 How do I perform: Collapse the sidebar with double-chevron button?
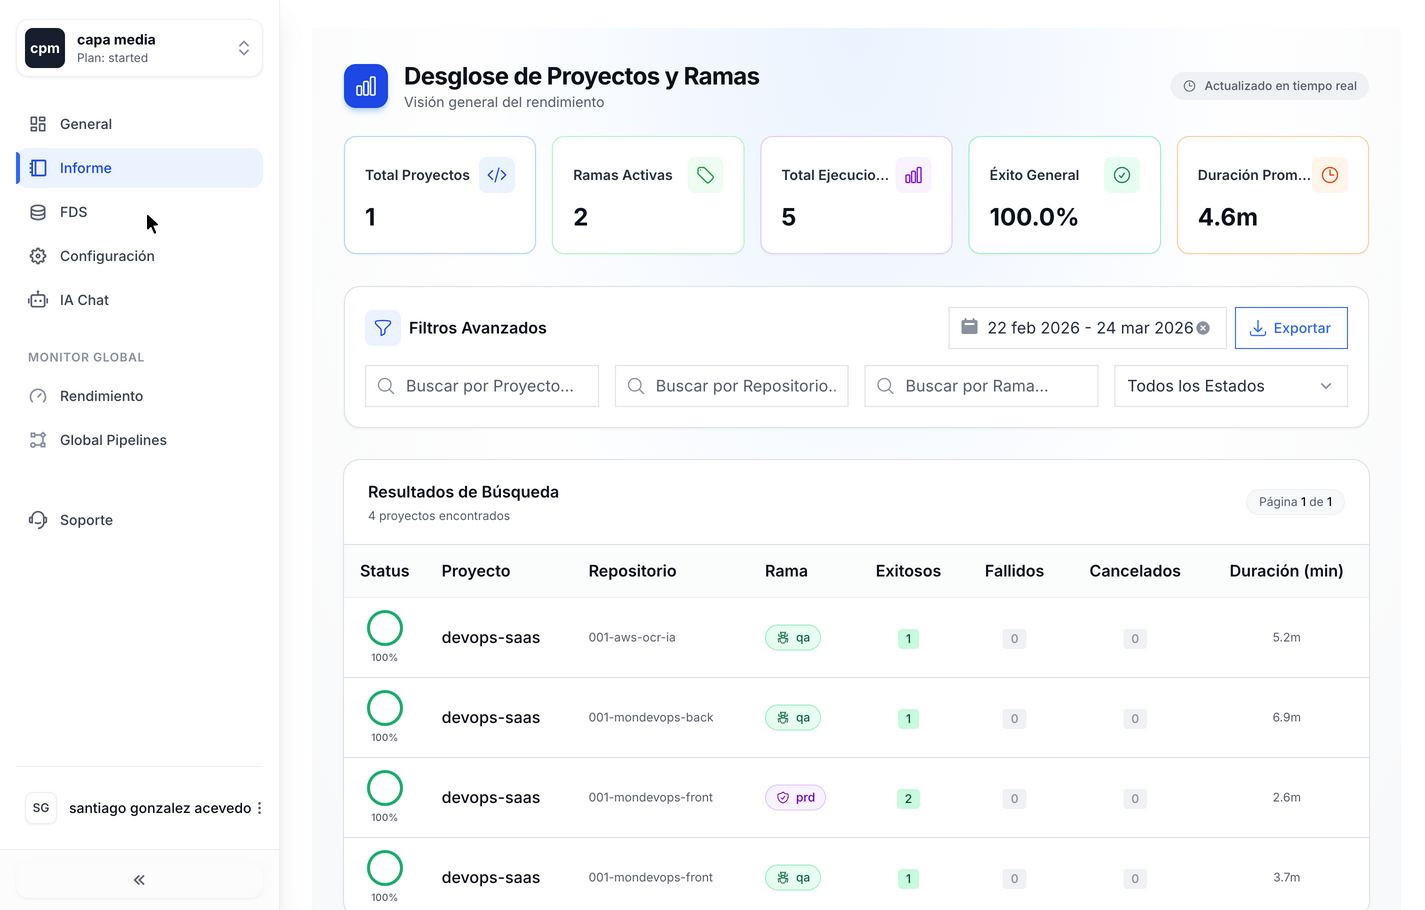point(139,880)
